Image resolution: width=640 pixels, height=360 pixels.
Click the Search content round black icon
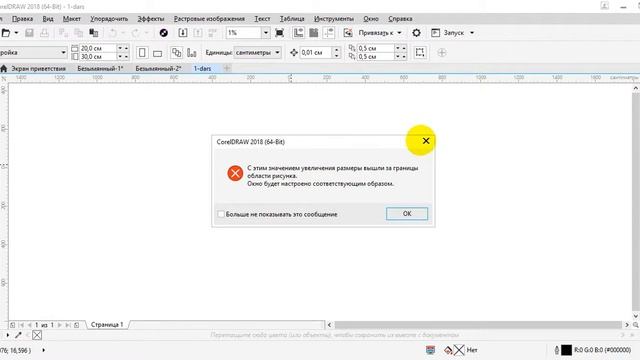point(164,33)
